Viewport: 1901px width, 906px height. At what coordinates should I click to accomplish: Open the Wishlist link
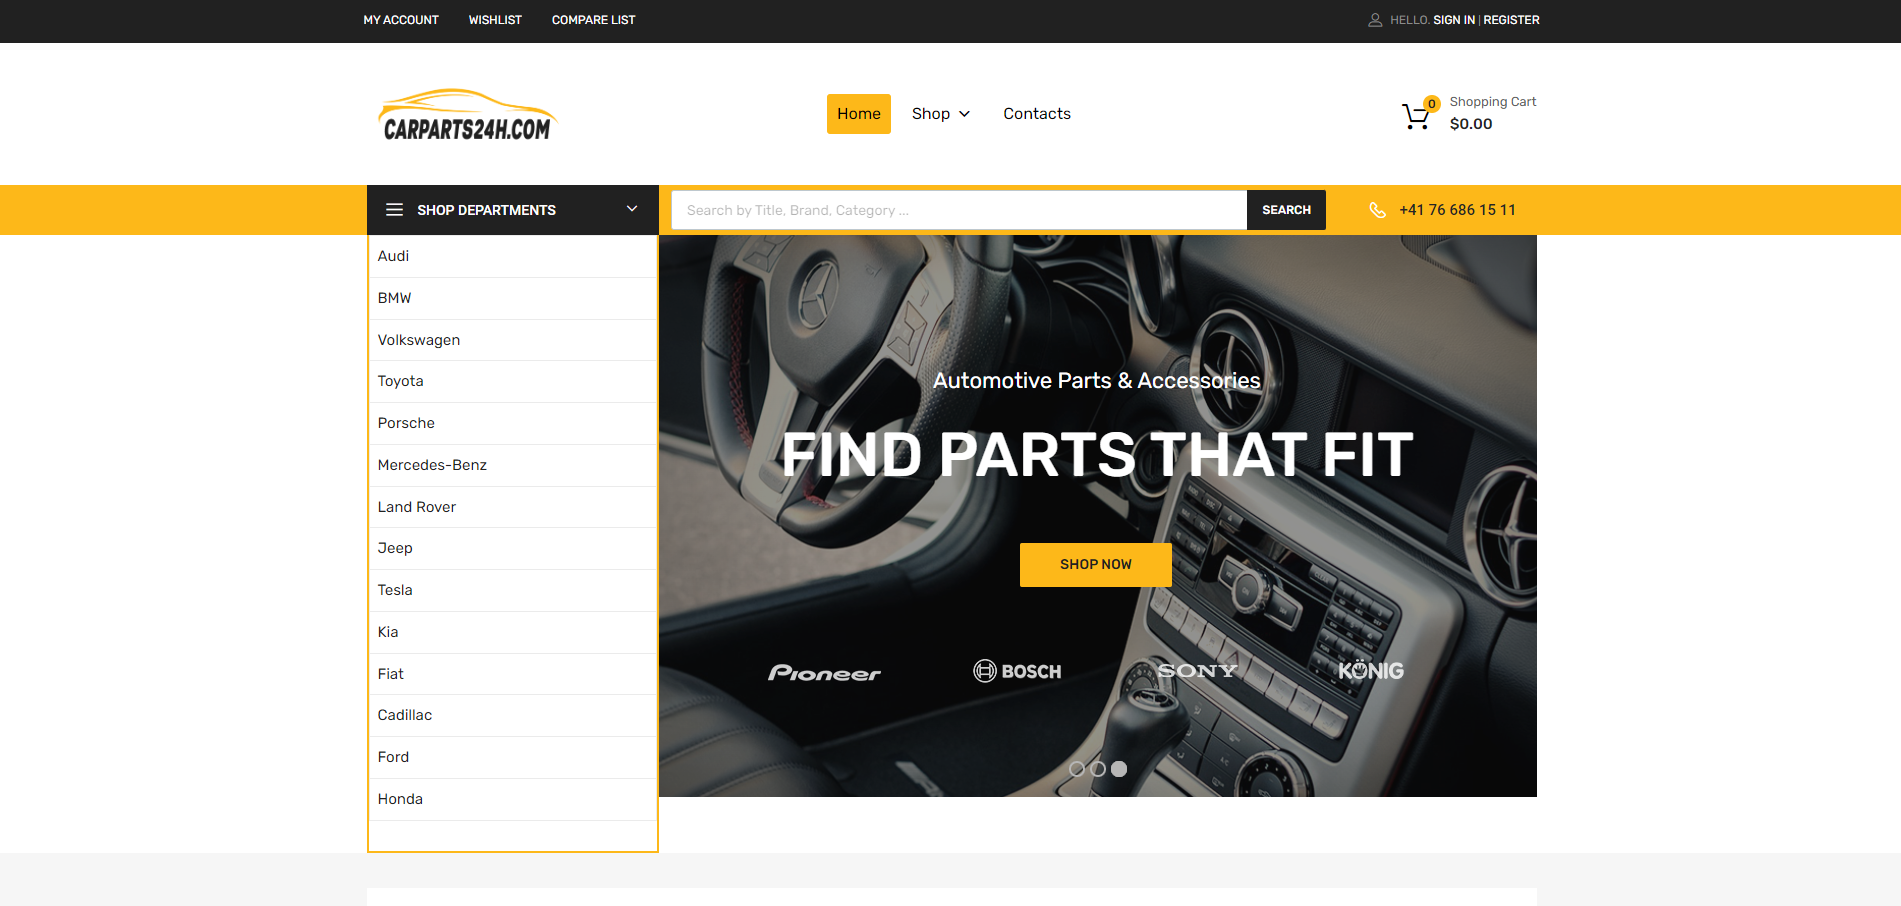tap(495, 20)
